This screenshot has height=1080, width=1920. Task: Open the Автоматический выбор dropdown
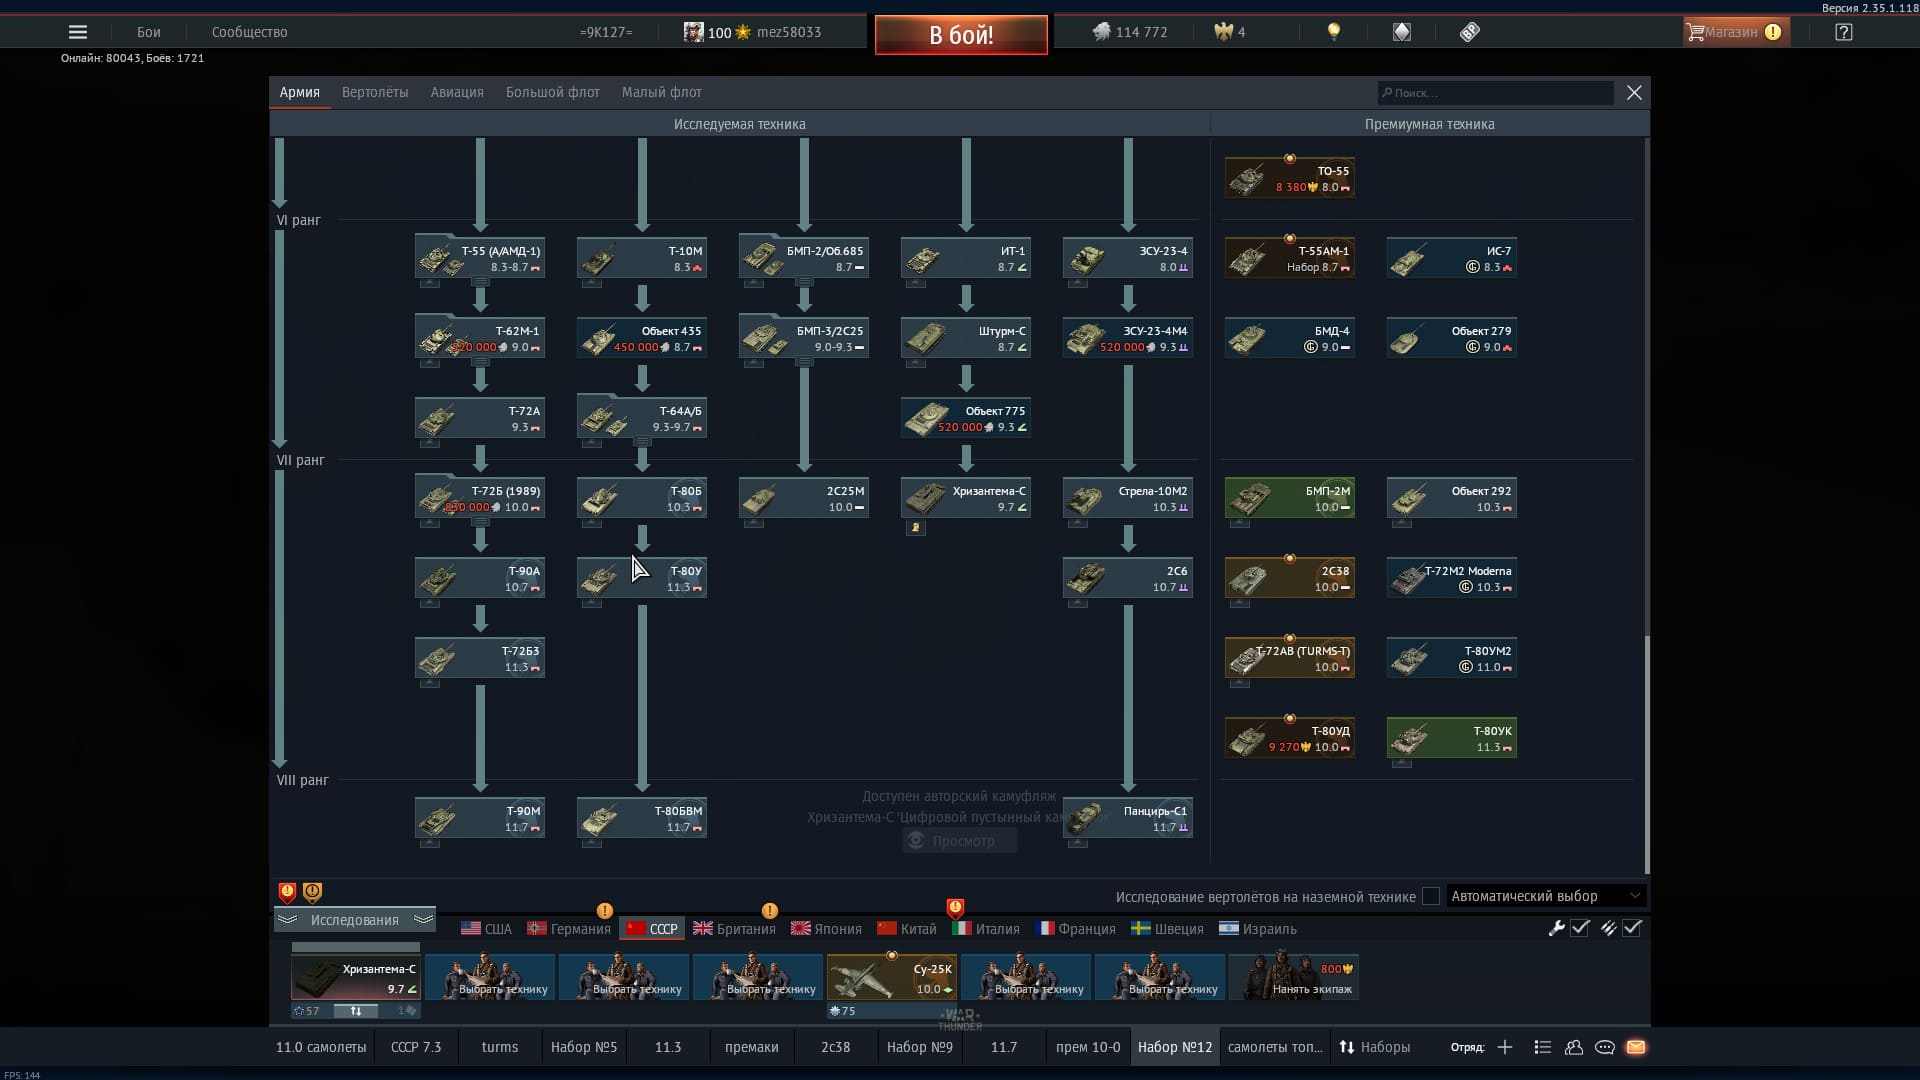click(1545, 896)
